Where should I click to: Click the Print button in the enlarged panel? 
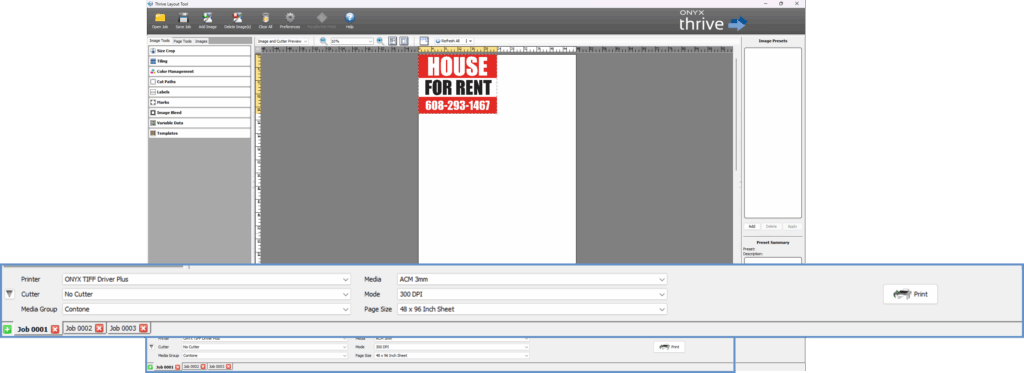pyautogui.click(x=910, y=294)
